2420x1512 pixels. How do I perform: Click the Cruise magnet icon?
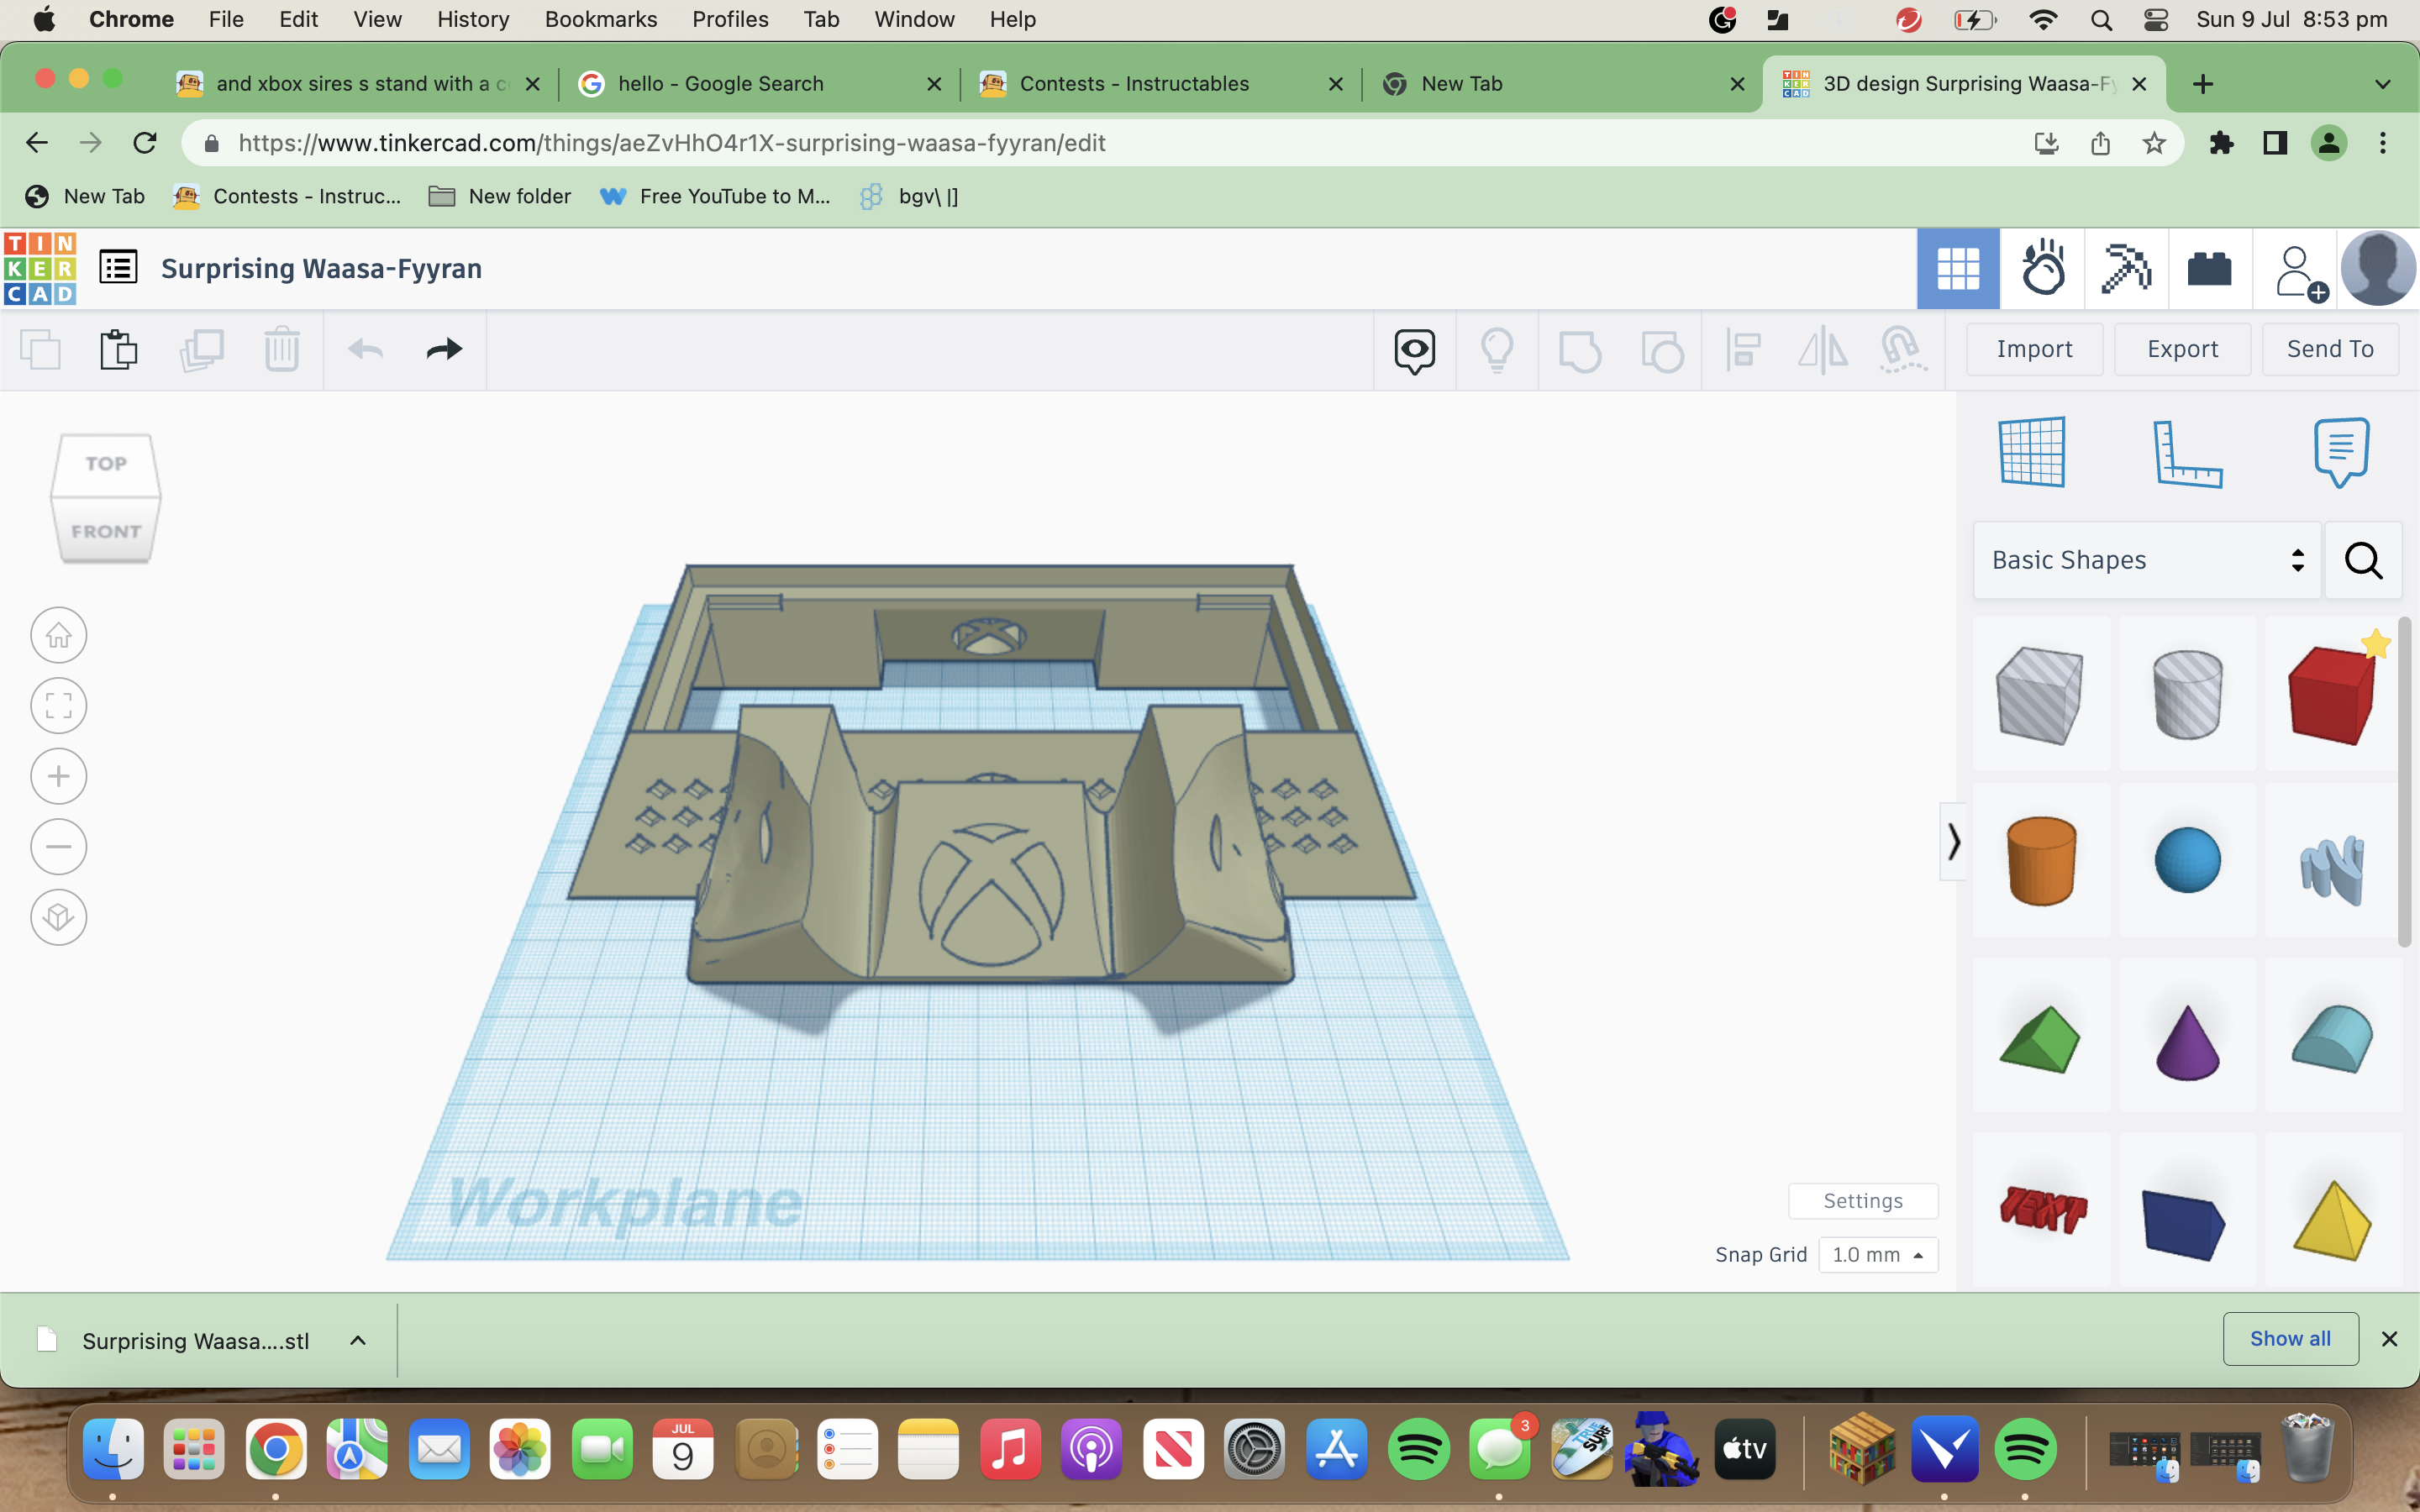point(1902,350)
